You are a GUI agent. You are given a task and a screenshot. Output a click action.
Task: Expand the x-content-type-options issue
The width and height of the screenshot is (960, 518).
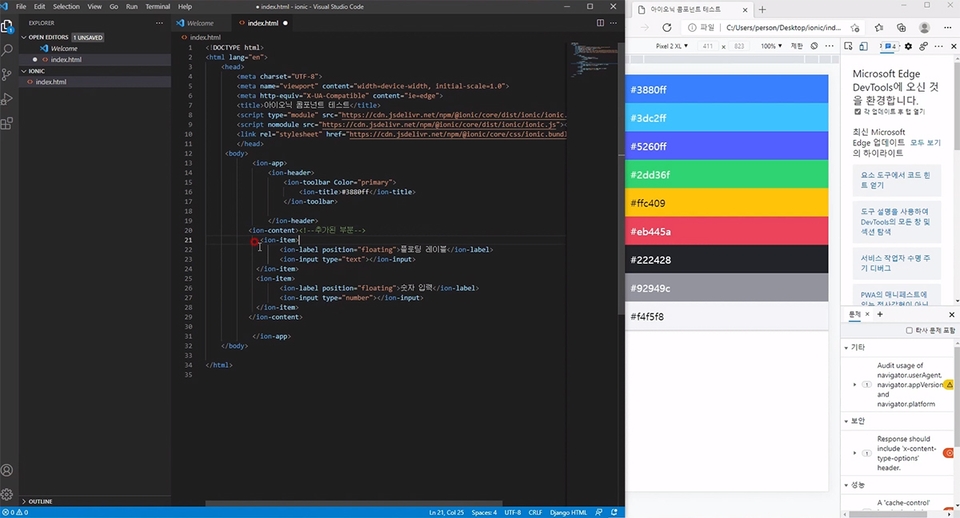[x=855, y=453]
